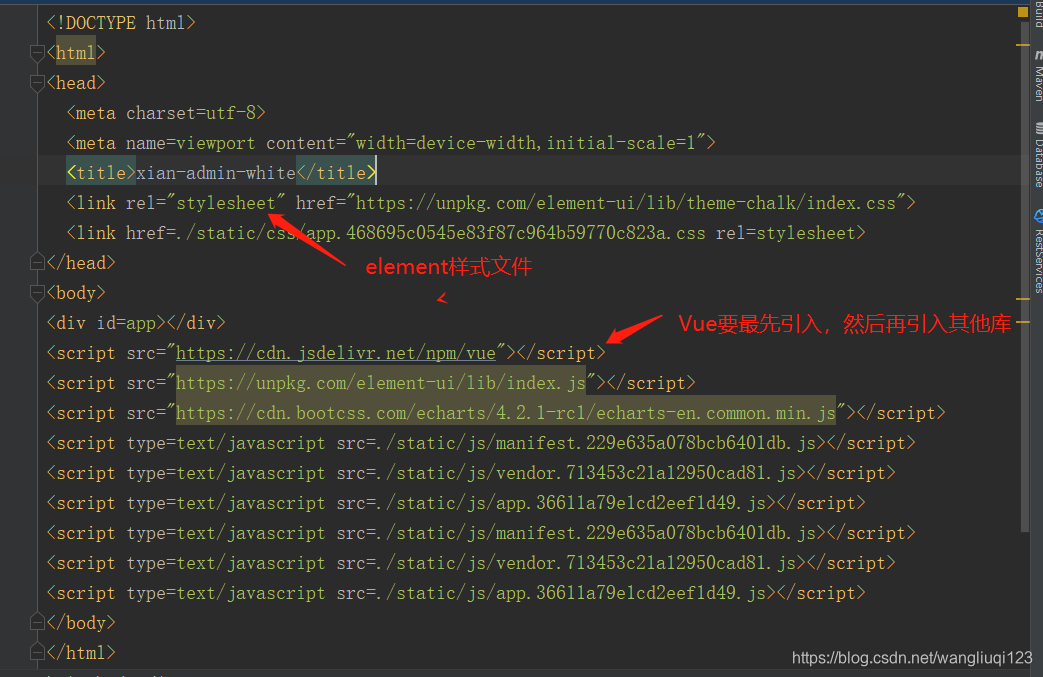
Task: Click the unpkg element-ui lib/index.js URL
Action: (x=380, y=383)
